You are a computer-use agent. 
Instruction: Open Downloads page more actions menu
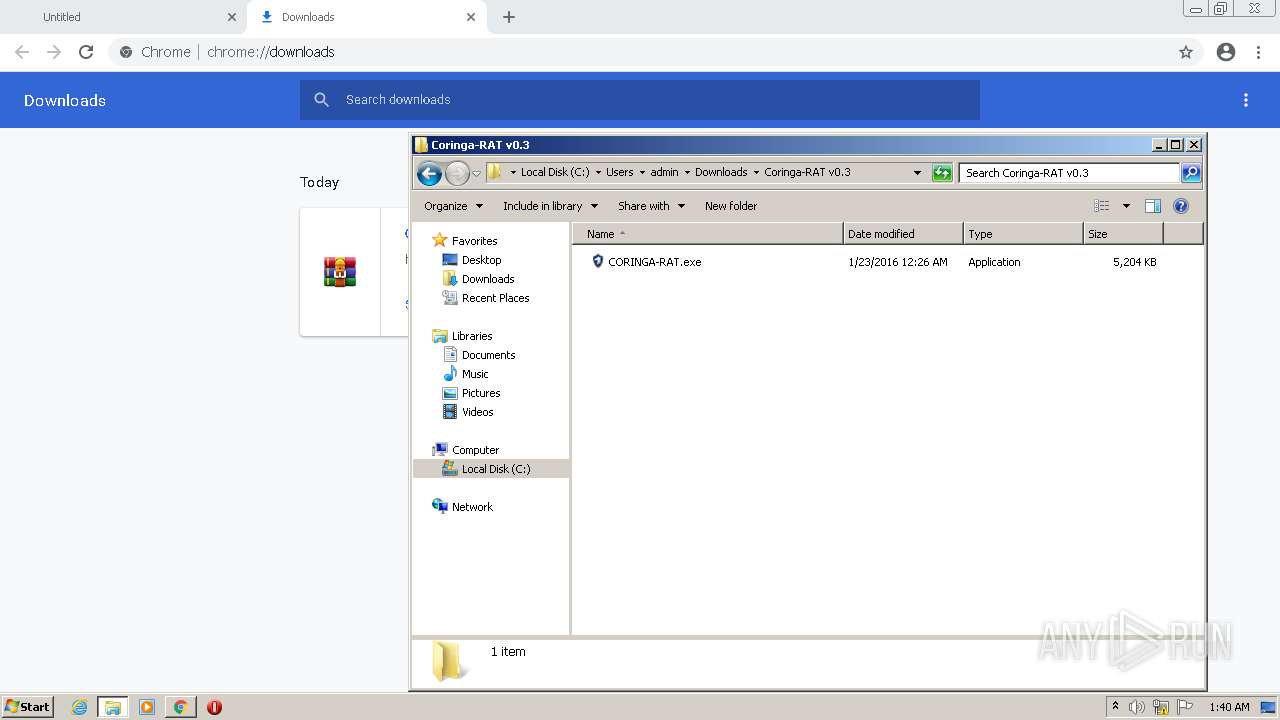click(x=1246, y=100)
